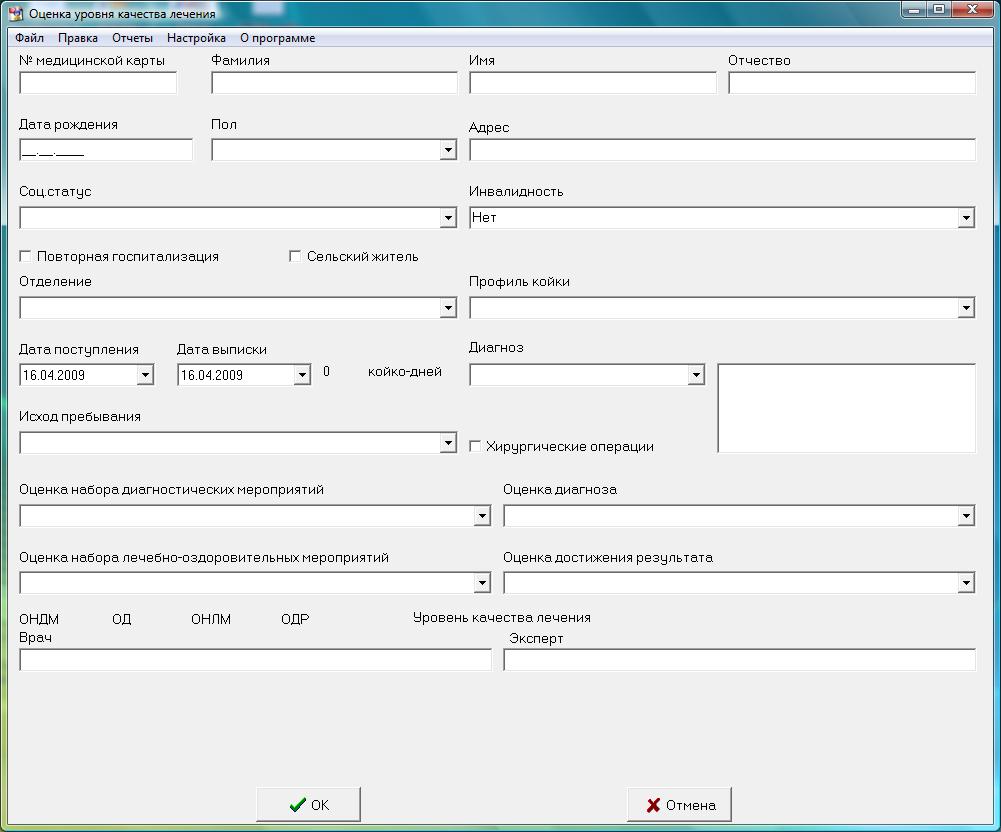Enable Хирургические операции checkbox
This screenshot has height=832, width=1001.
click(x=475, y=446)
